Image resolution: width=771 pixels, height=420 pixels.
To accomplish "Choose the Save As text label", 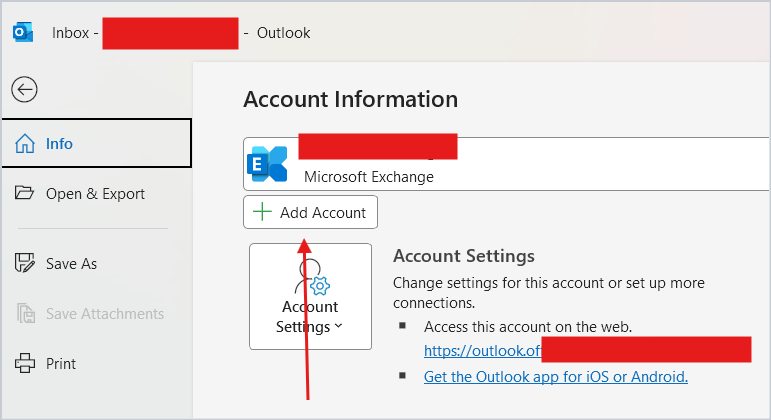I will (71, 264).
